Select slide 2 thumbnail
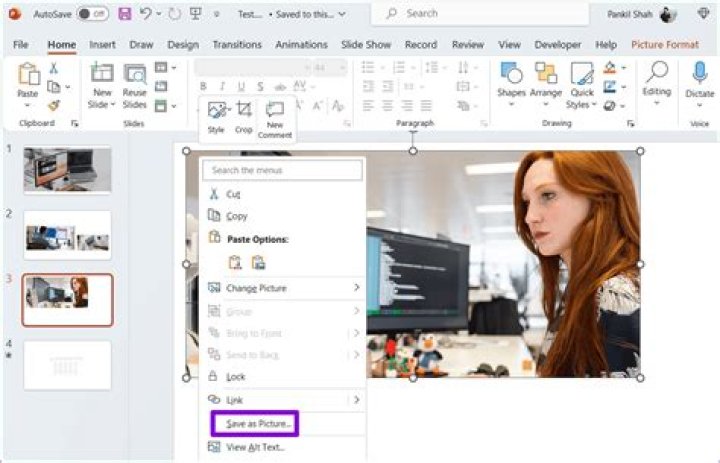Image resolution: width=720 pixels, height=463 pixels. pos(67,235)
